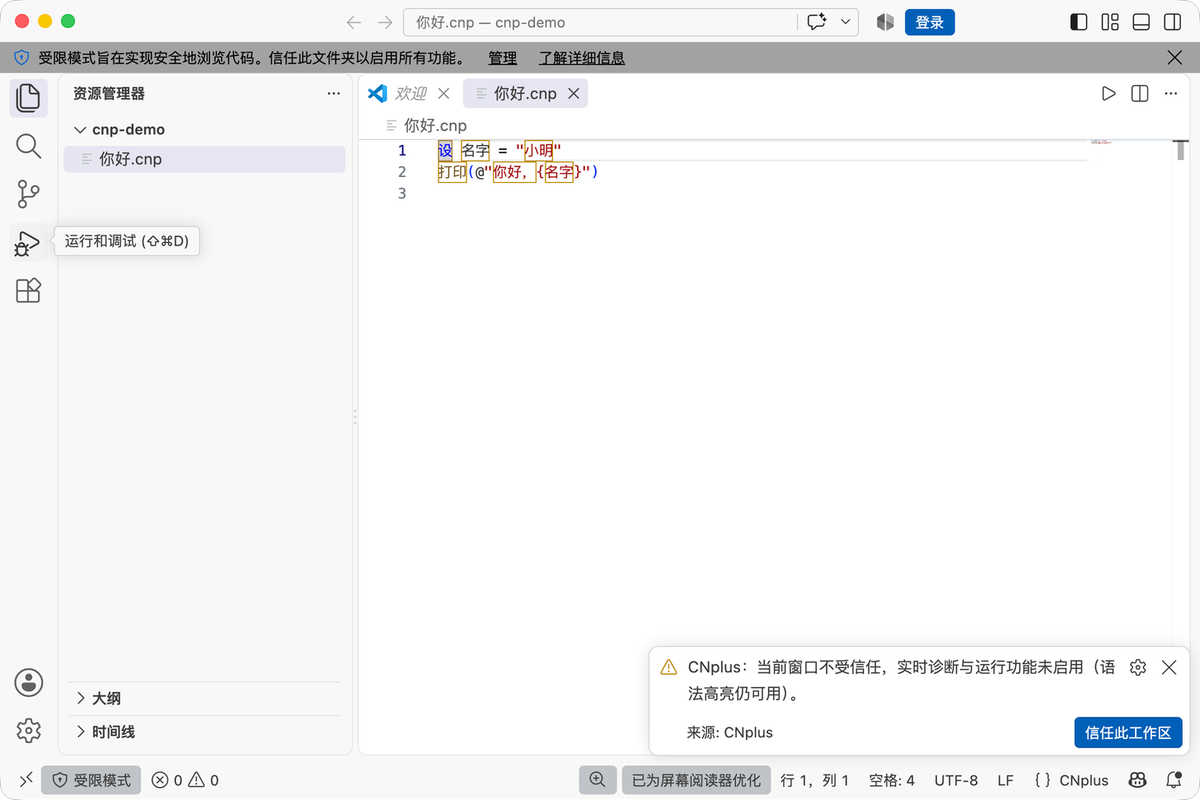Screen dimensions: 1200x800
Task: Close the 你好.cnp tab
Action: tap(574, 93)
